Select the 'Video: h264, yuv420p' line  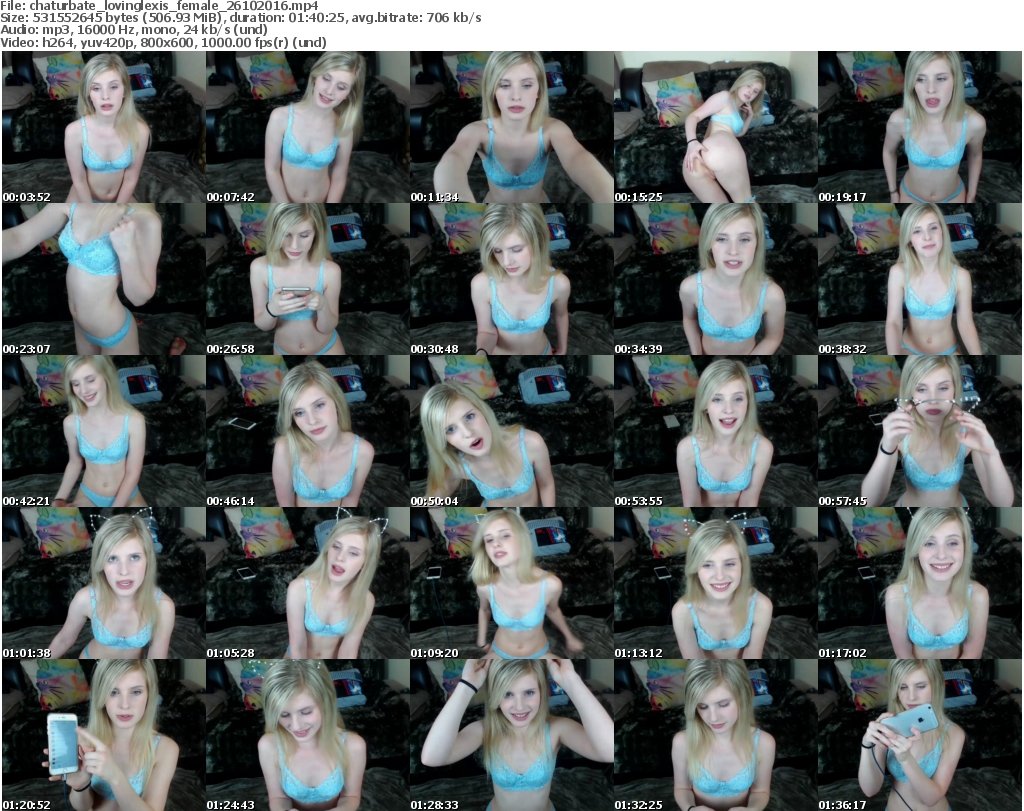pos(163,42)
